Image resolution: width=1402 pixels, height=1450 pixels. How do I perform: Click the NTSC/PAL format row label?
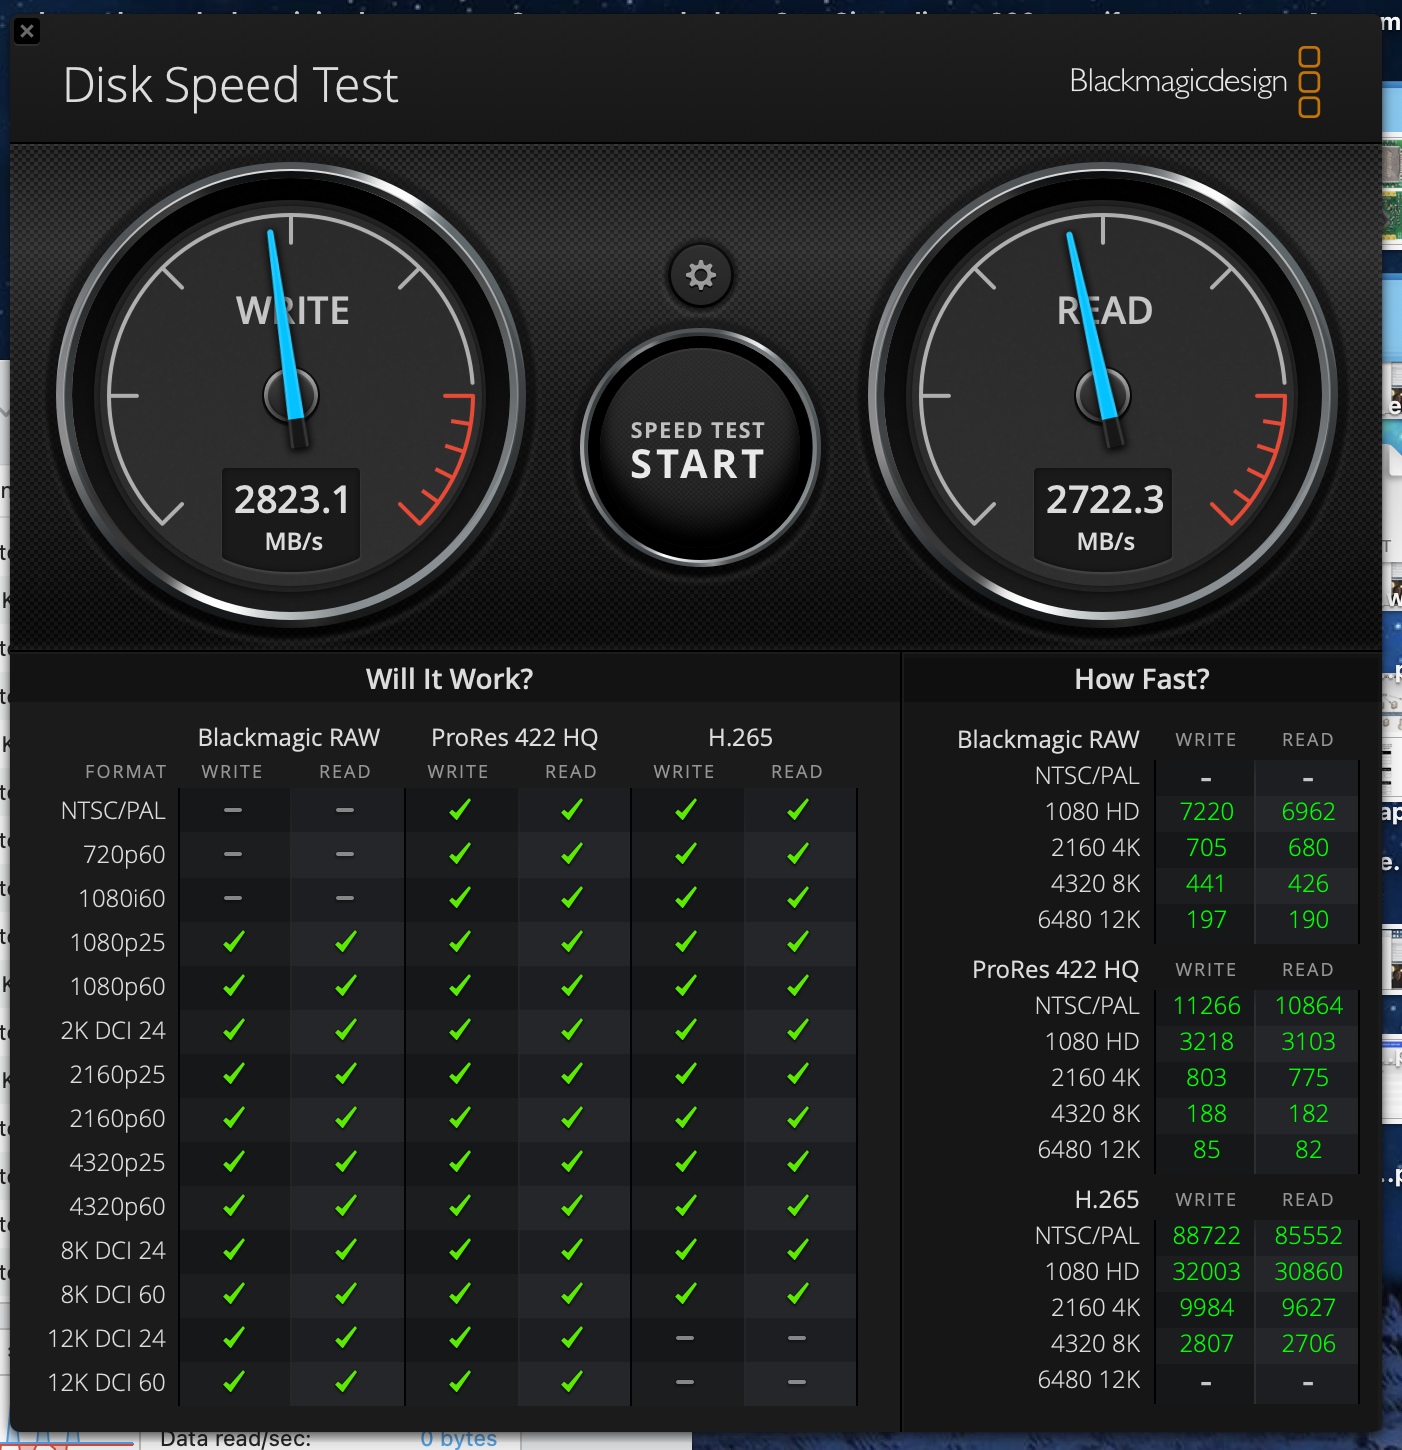click(113, 810)
